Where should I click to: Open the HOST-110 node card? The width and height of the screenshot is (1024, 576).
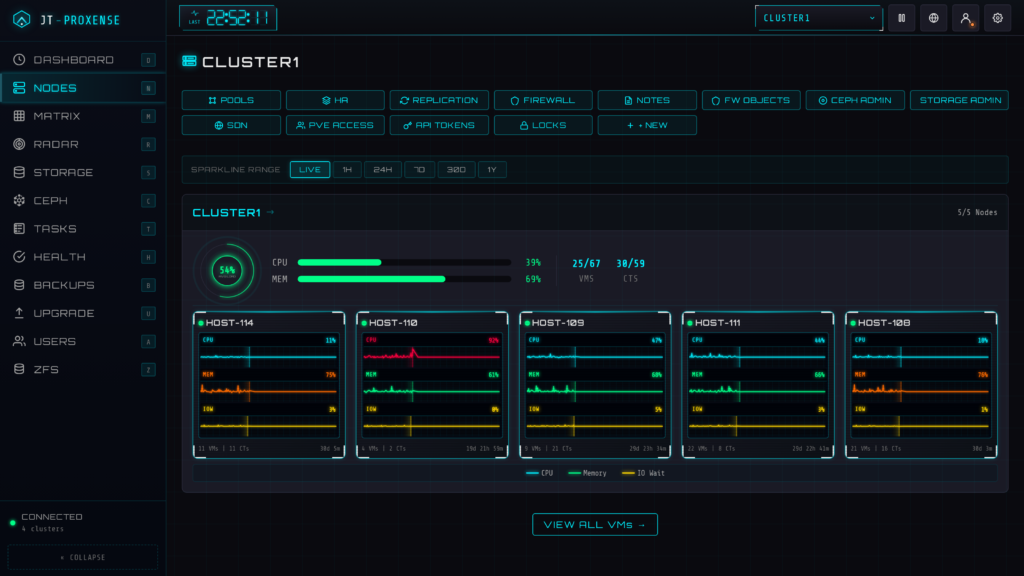coord(432,385)
